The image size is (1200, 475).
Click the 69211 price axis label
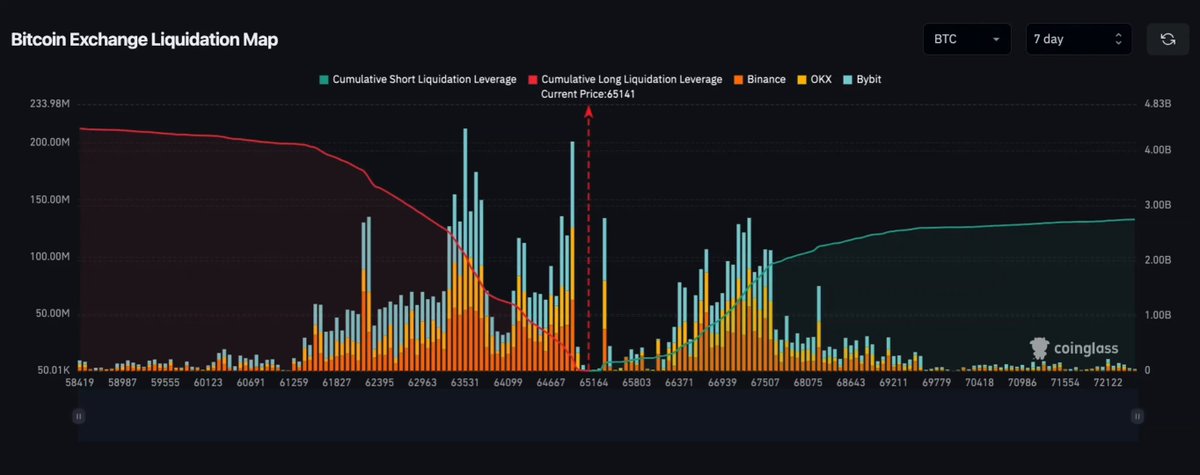point(894,383)
